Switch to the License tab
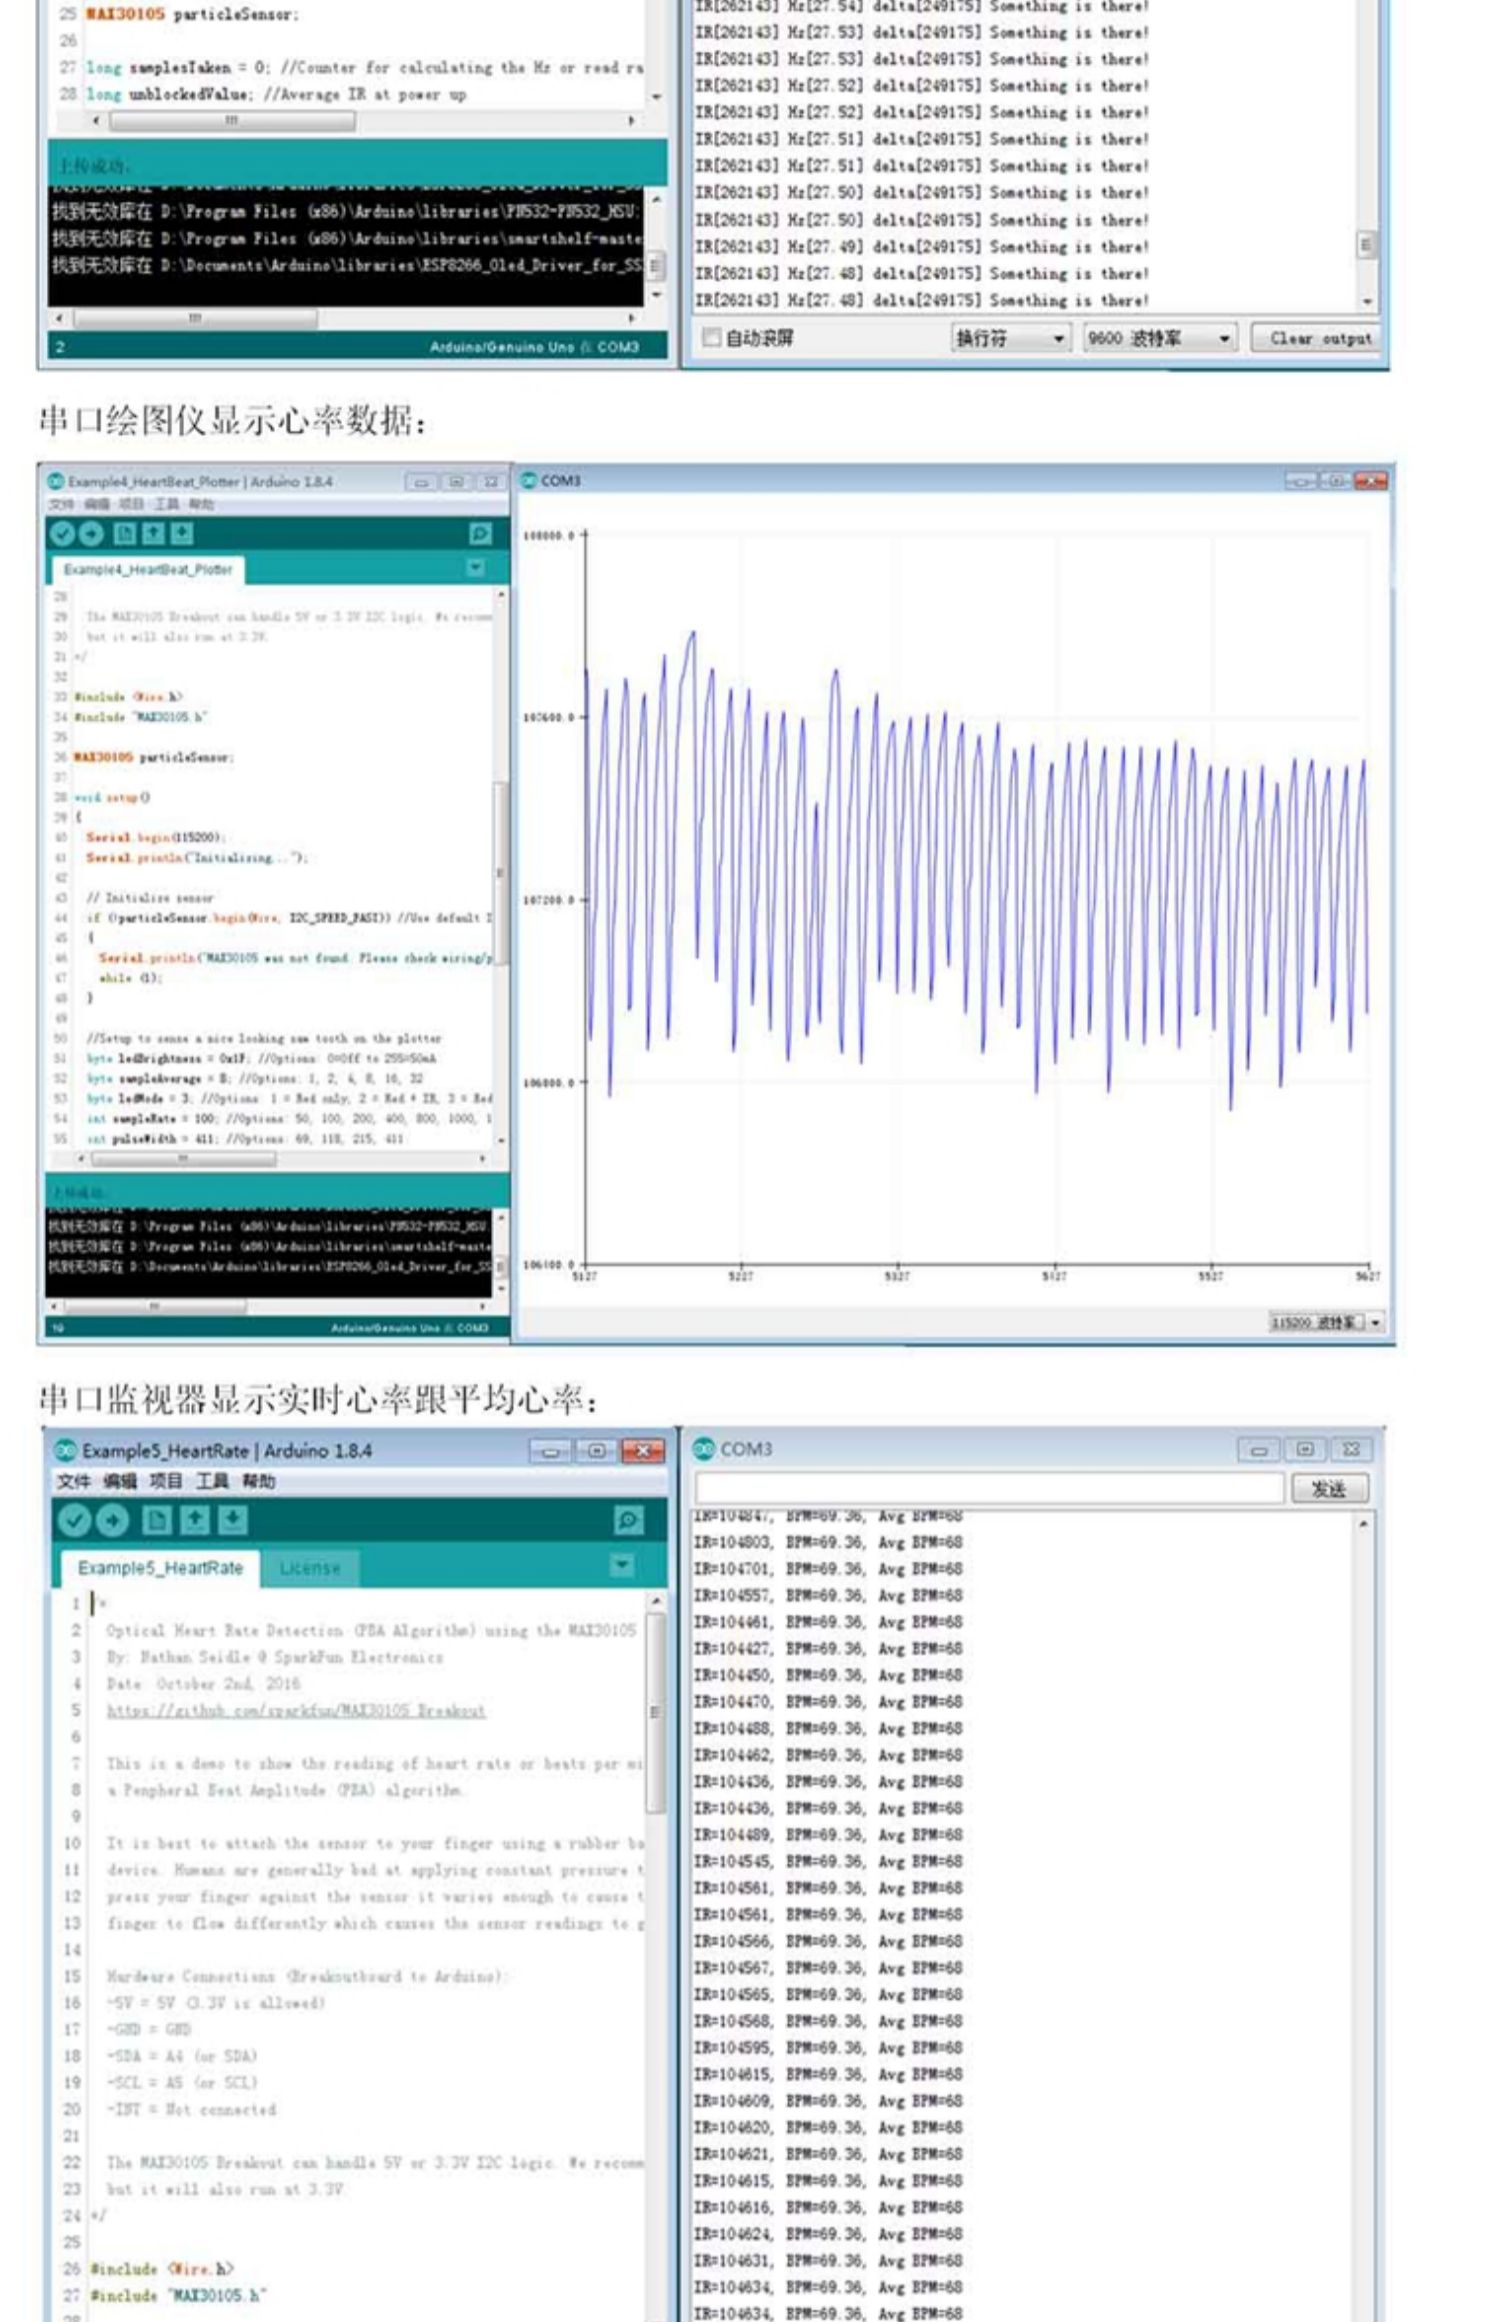The width and height of the screenshot is (1500, 2322). click(310, 1568)
